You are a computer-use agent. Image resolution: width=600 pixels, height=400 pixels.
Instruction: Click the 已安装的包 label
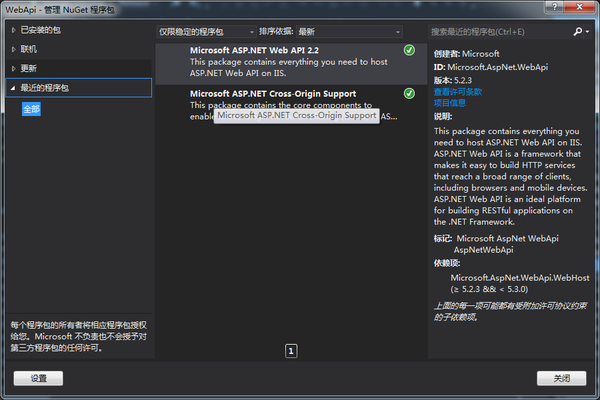tap(40, 30)
